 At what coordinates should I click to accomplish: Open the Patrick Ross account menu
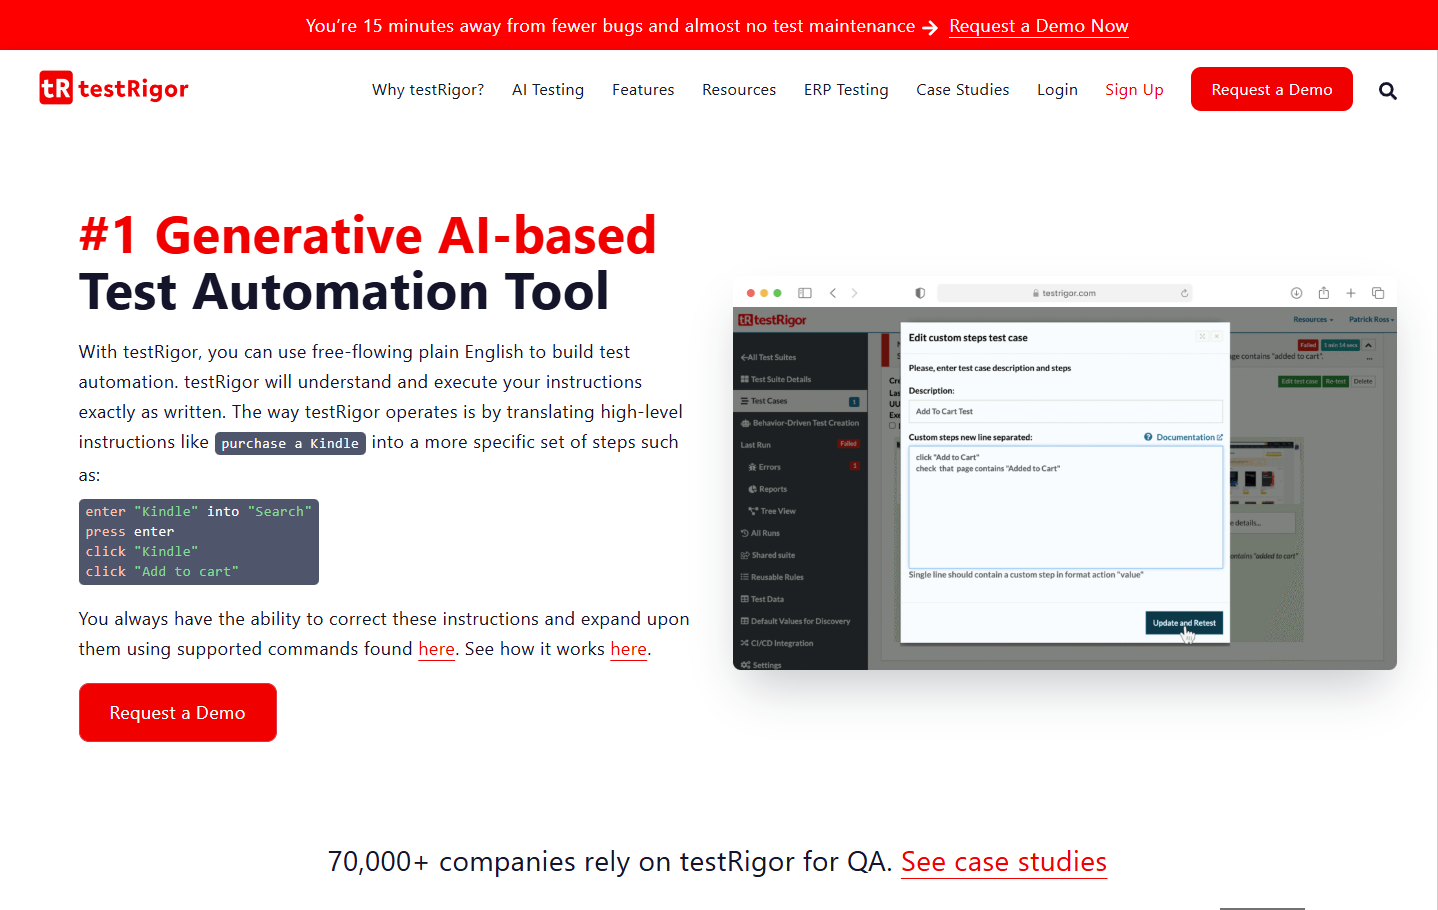(1369, 319)
